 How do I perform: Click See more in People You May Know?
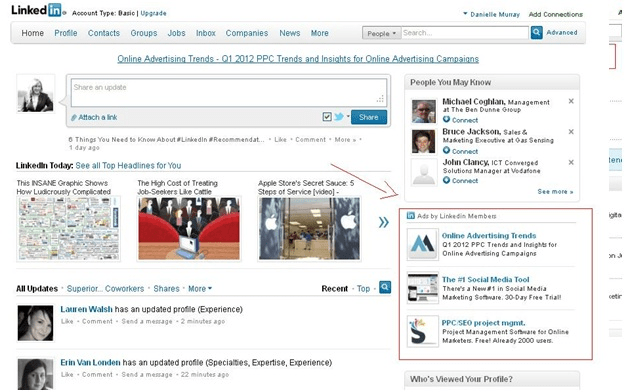click(x=555, y=192)
